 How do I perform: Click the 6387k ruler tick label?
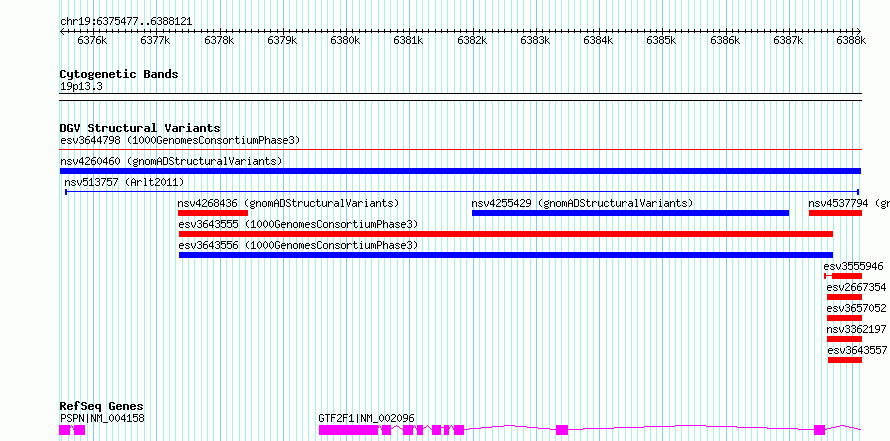point(788,41)
